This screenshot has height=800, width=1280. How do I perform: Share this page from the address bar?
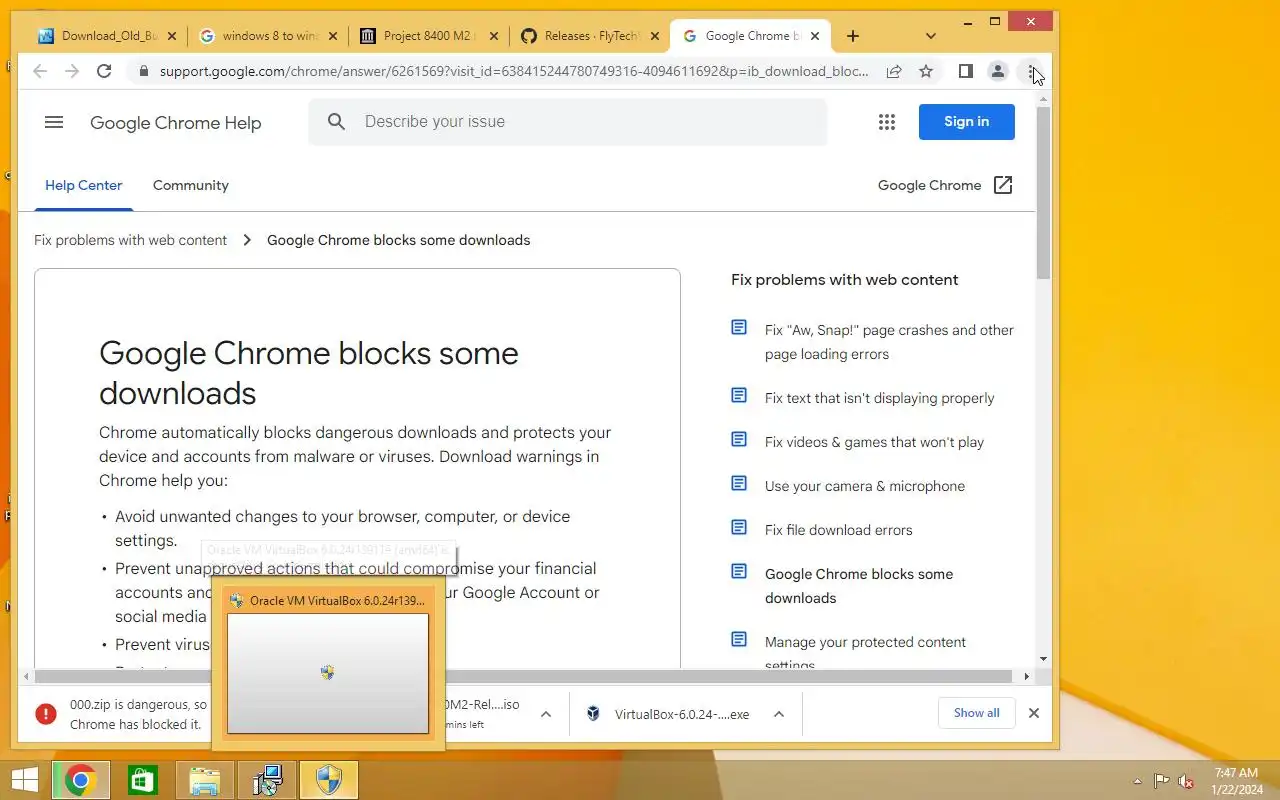point(894,71)
